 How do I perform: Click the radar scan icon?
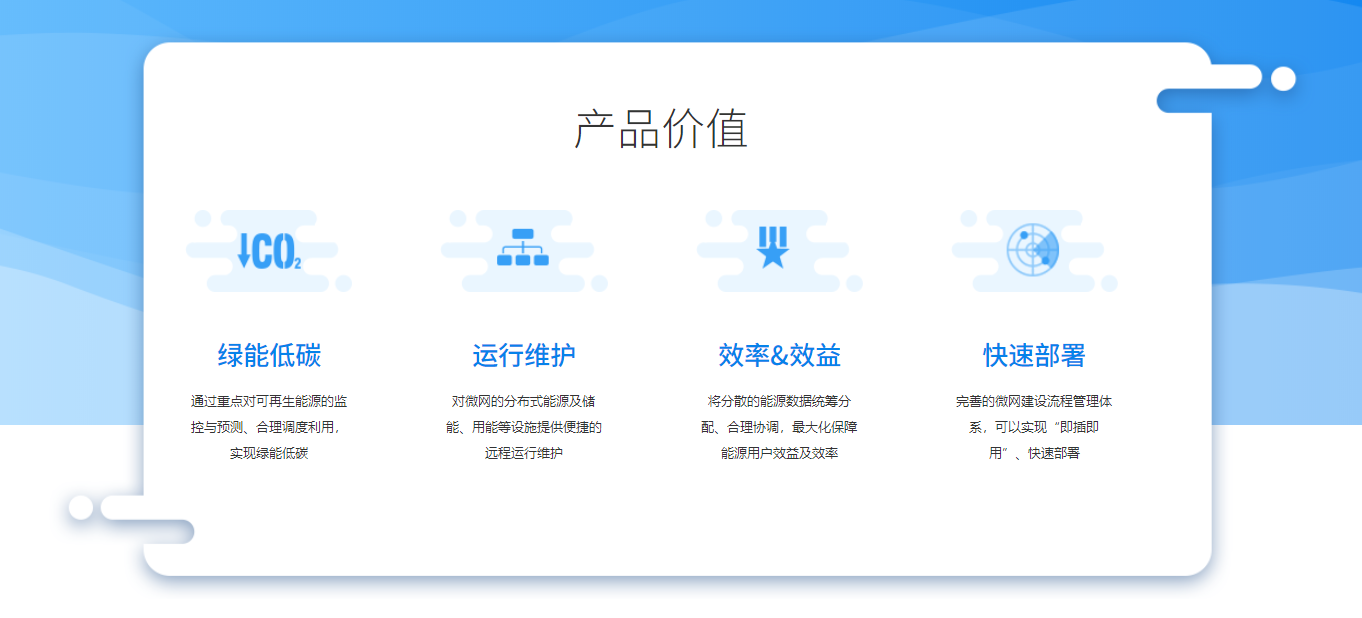[x=1033, y=249]
